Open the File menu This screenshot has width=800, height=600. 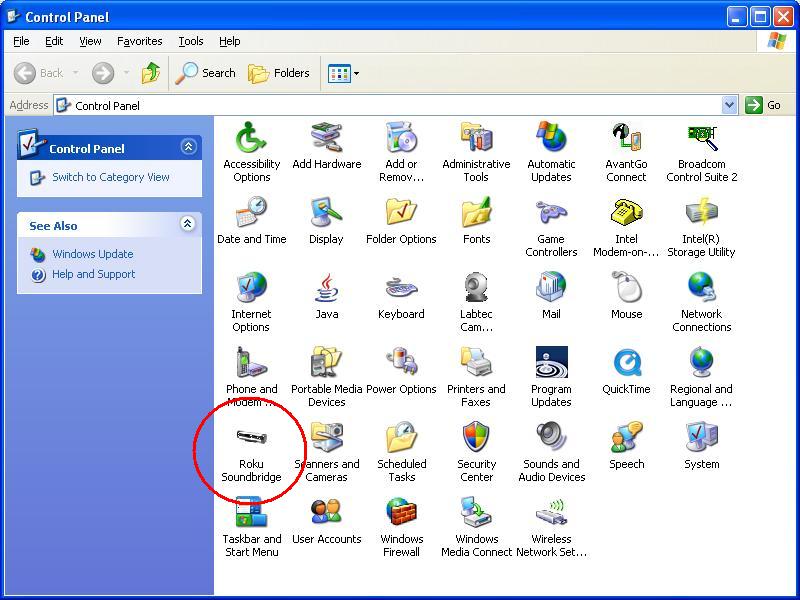click(21, 41)
